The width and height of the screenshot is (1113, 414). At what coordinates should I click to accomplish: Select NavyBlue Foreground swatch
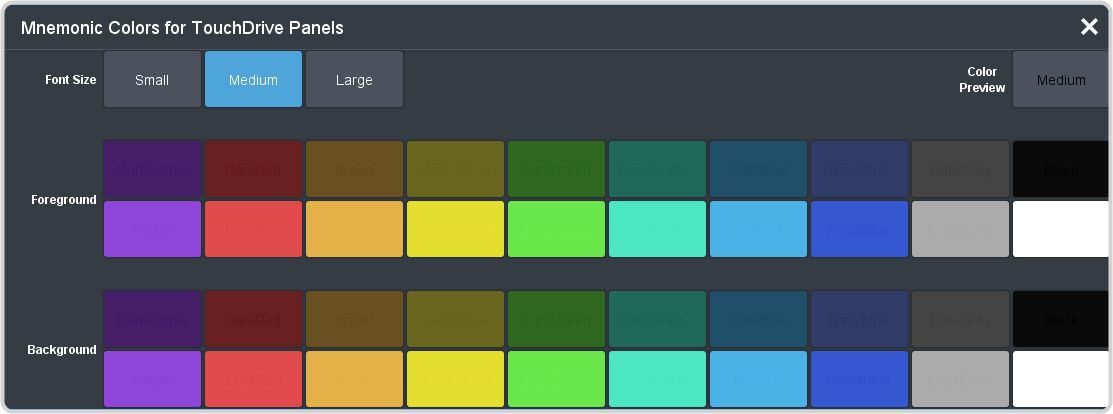coord(860,169)
